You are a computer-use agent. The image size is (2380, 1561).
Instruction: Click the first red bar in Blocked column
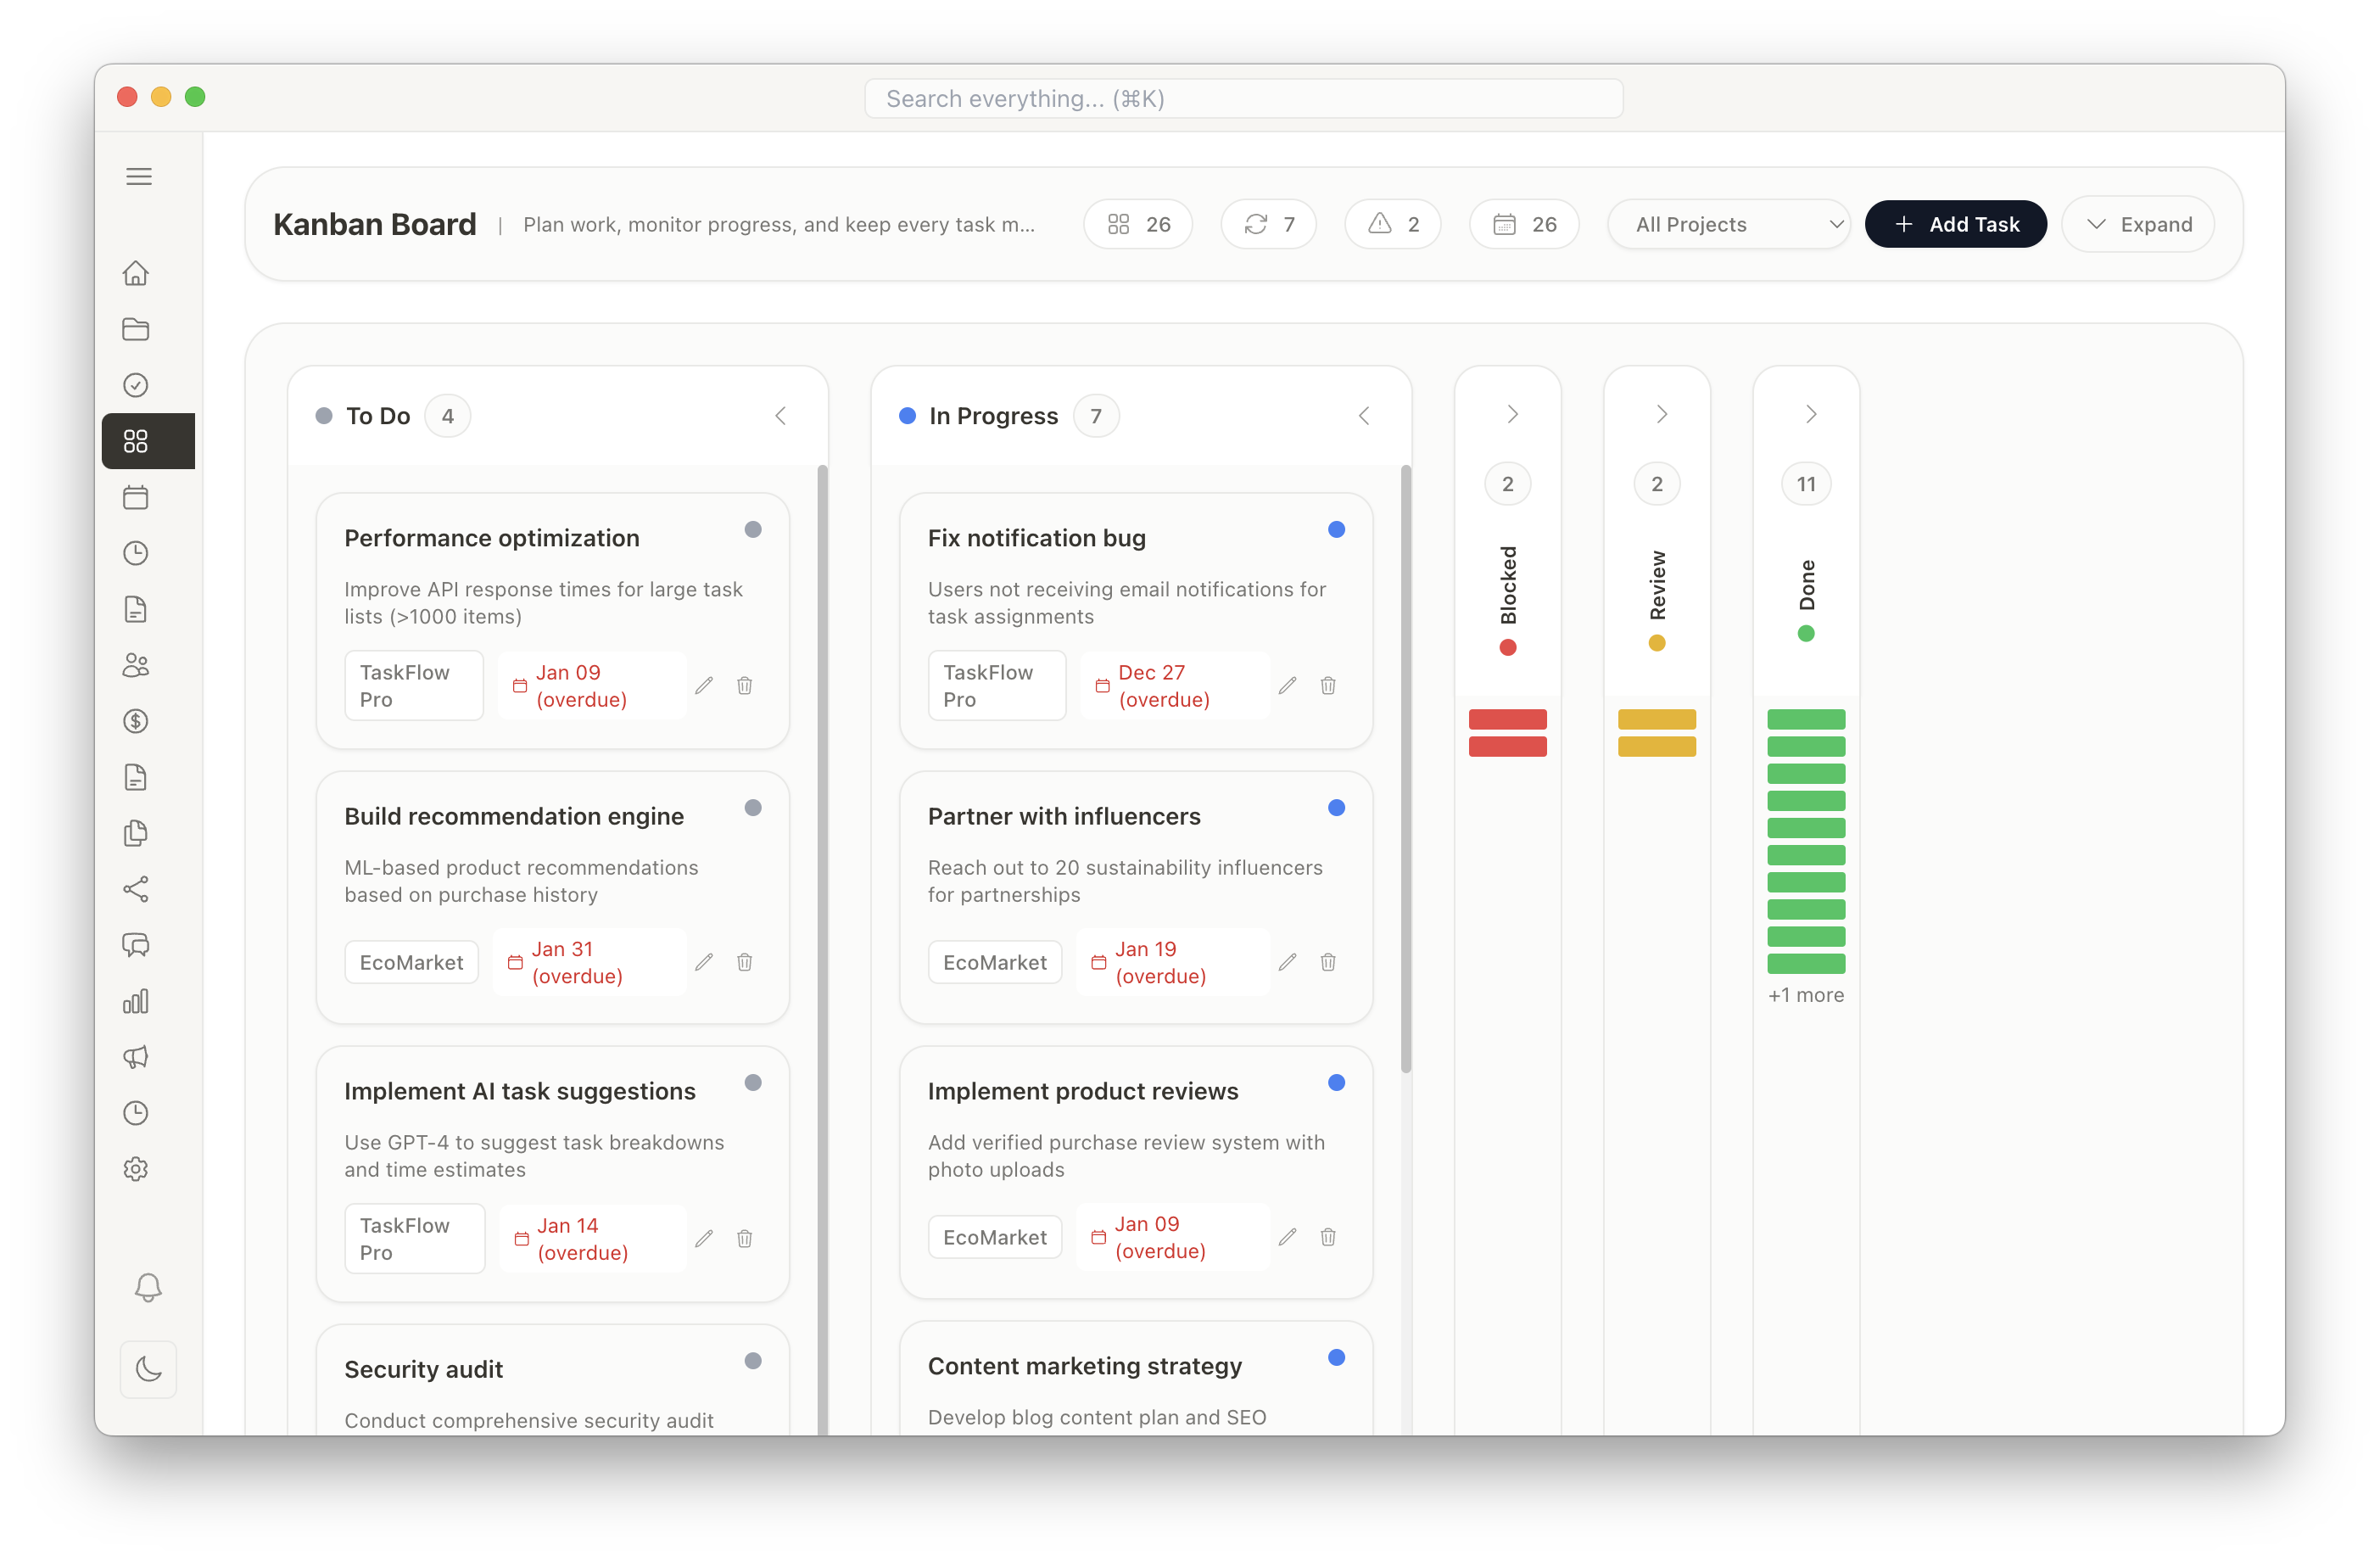coord(1508,719)
